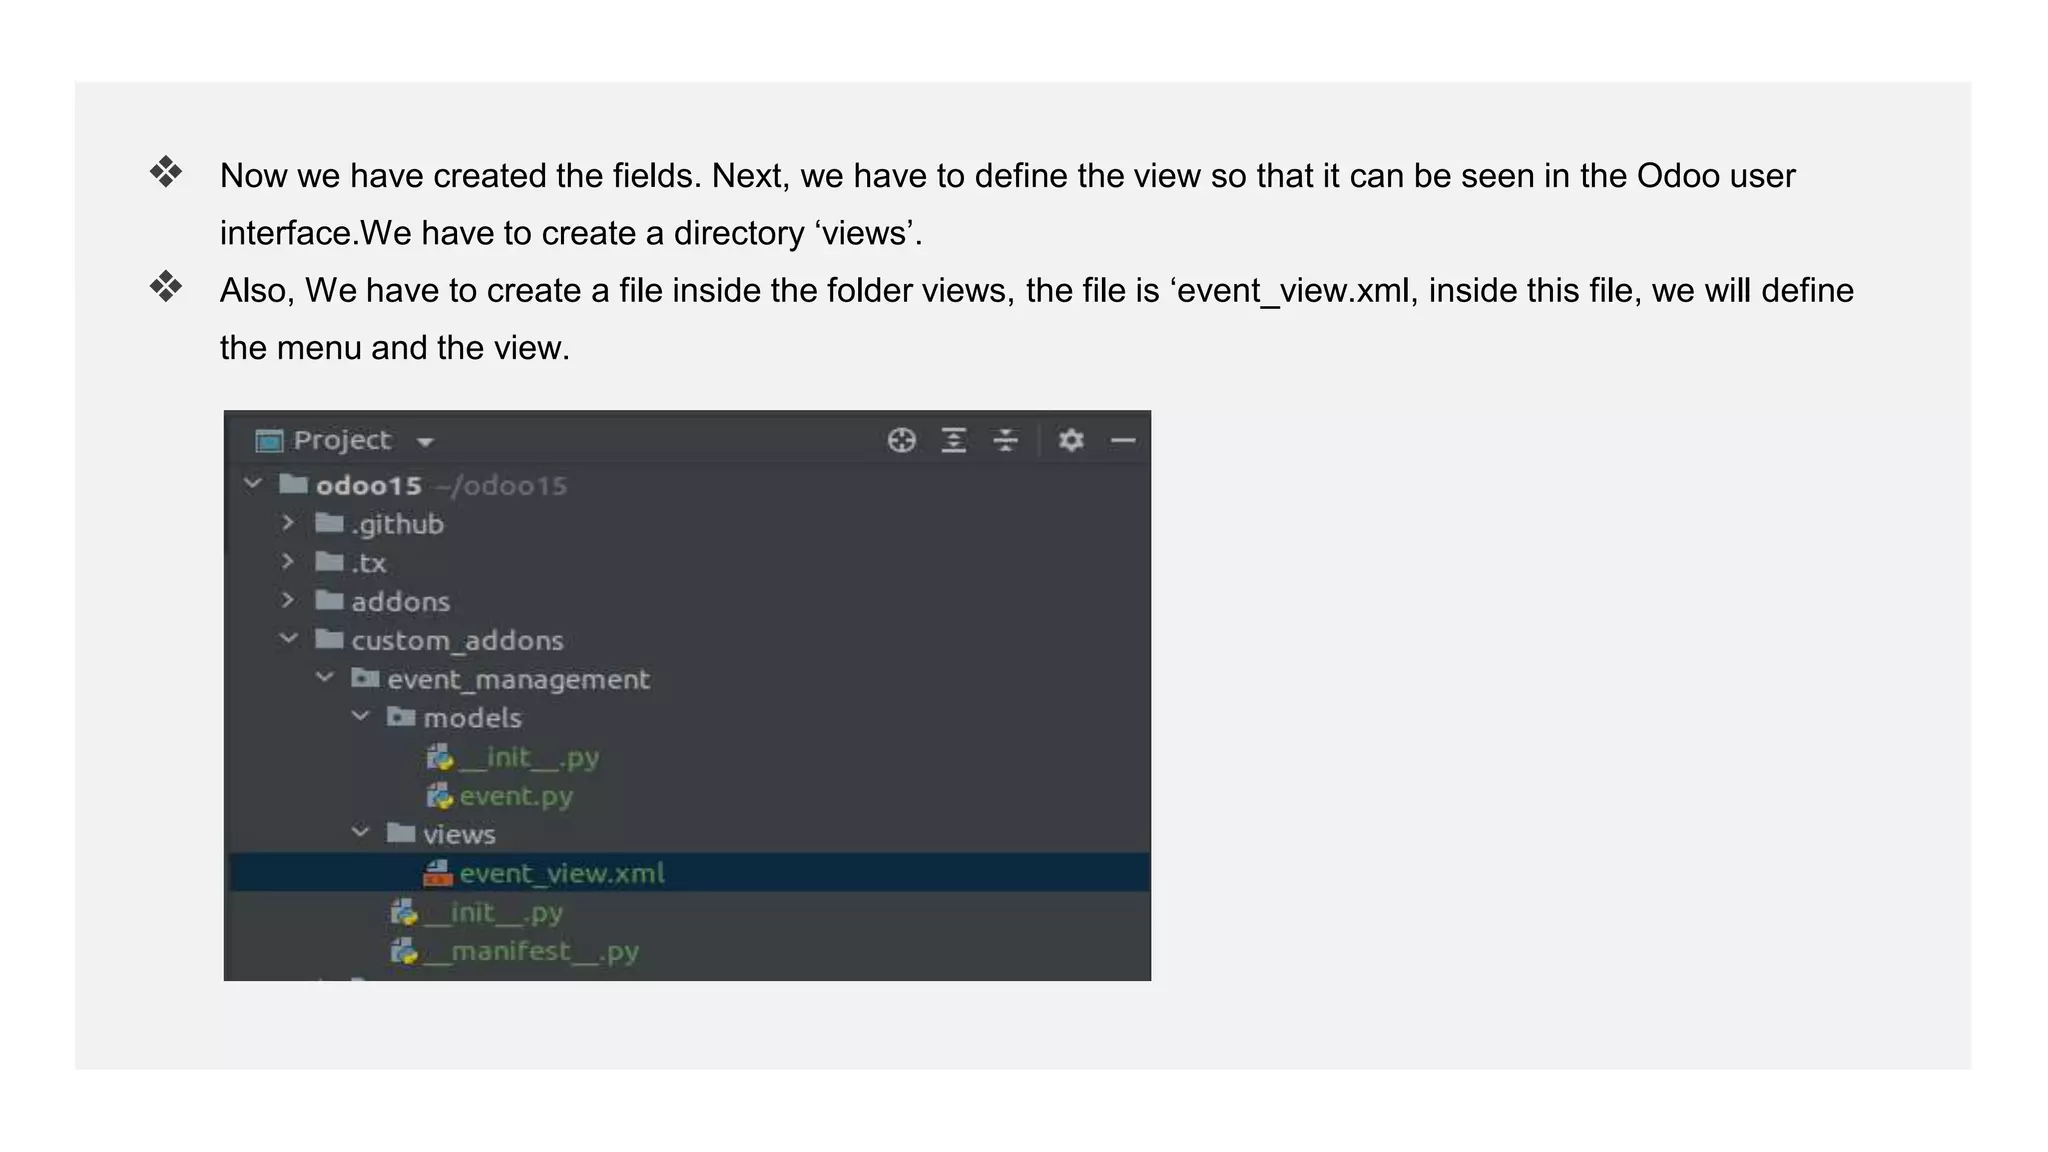
Task: Collapse the odoo15 root chevron
Action: 253,485
